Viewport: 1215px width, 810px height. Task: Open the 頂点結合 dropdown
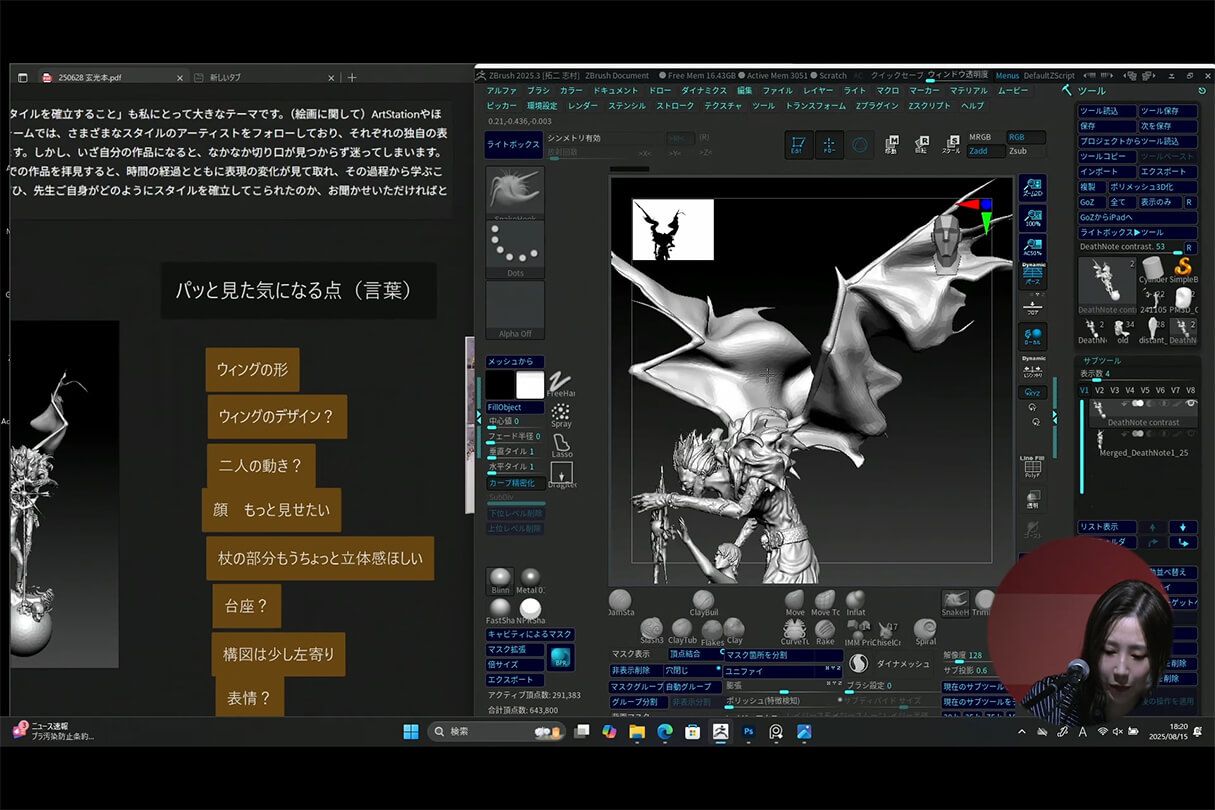point(687,653)
